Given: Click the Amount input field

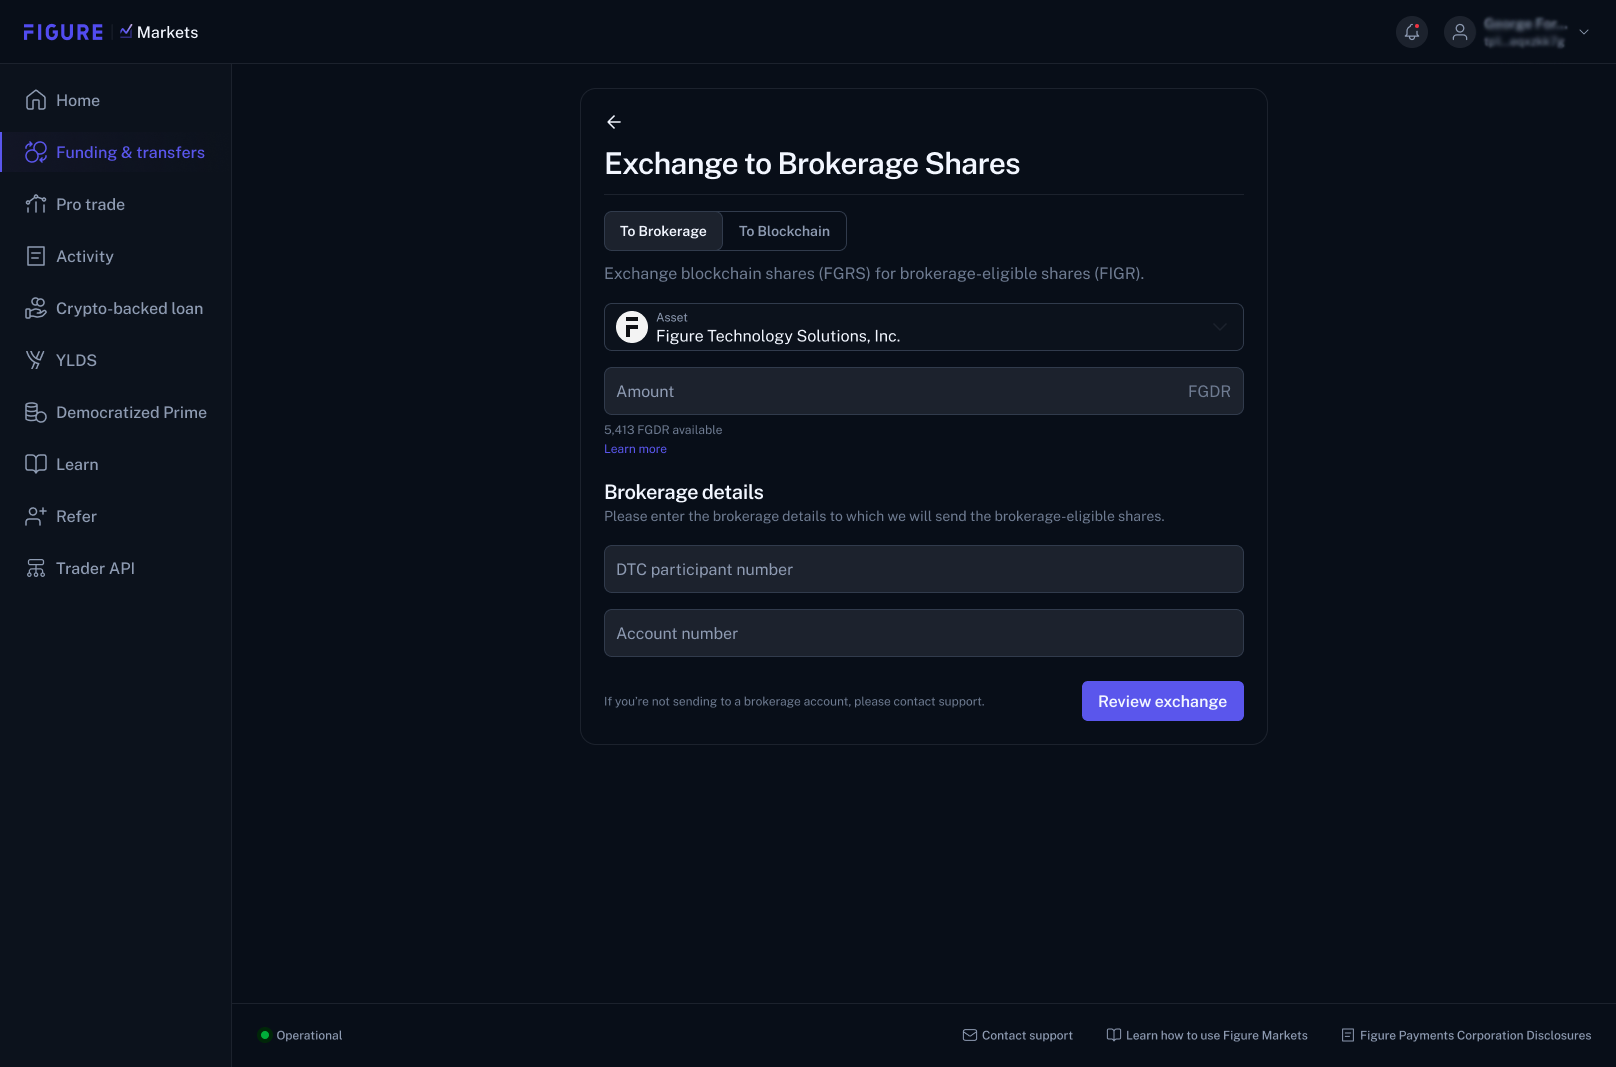Looking at the screenshot, I should (x=924, y=391).
